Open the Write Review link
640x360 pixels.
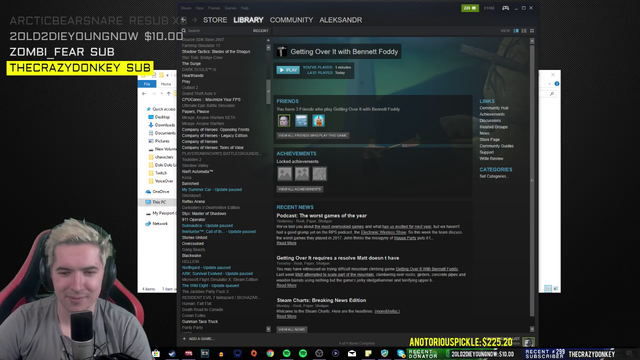pyautogui.click(x=491, y=158)
